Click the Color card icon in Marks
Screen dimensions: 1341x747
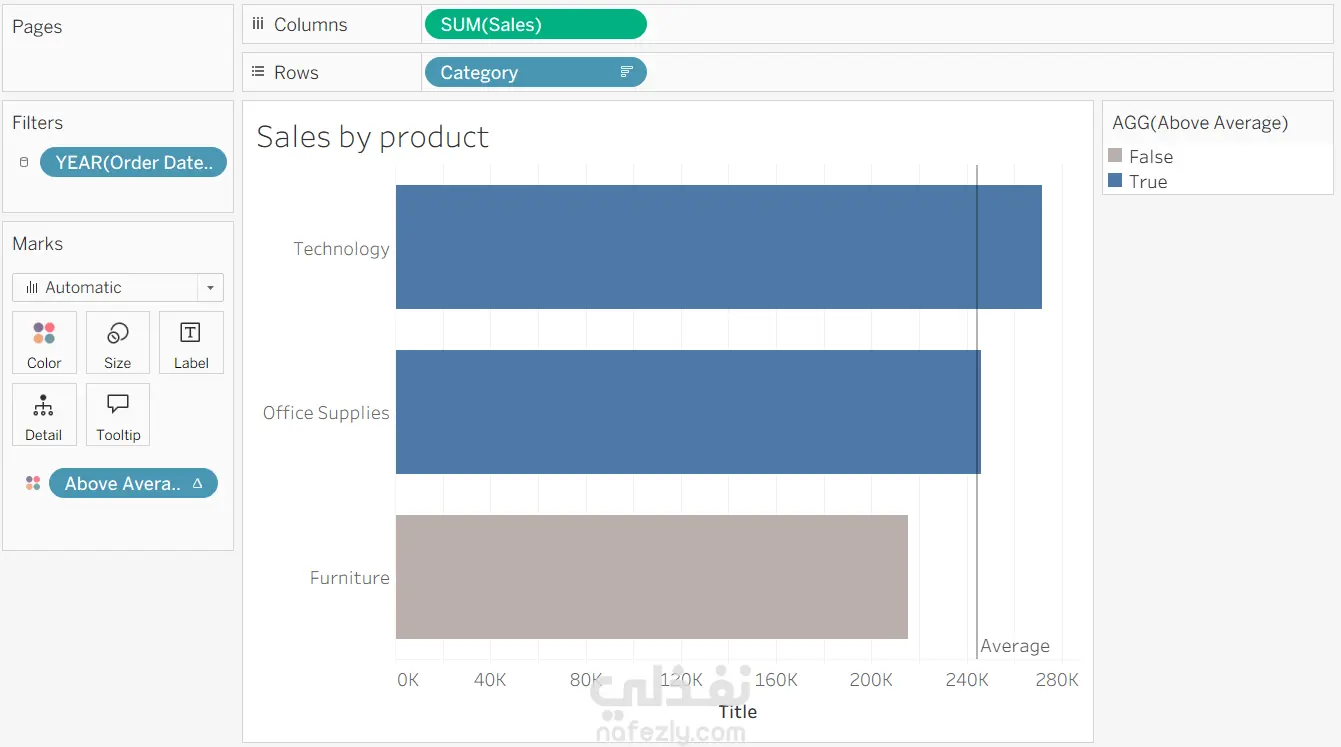(44, 333)
